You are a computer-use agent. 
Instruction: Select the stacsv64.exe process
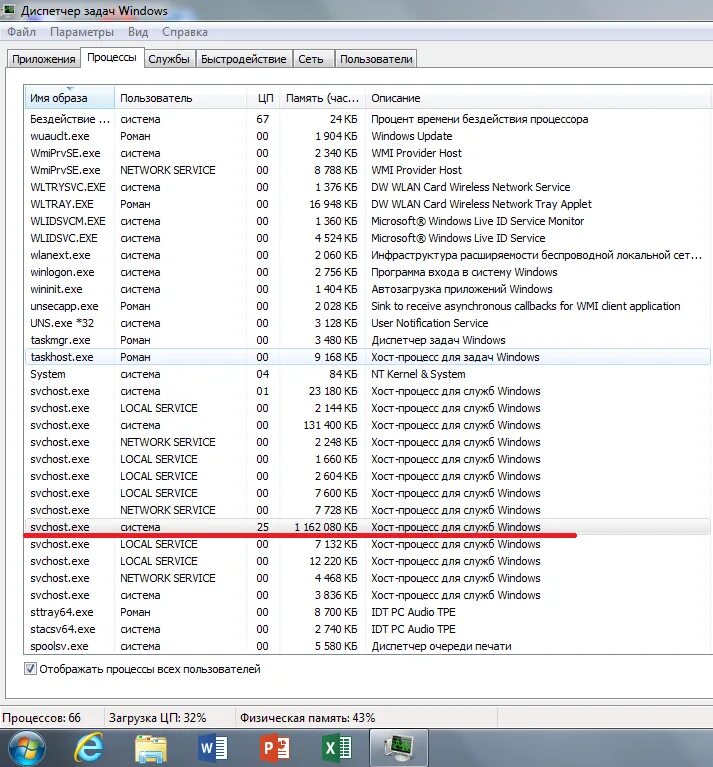367,629
